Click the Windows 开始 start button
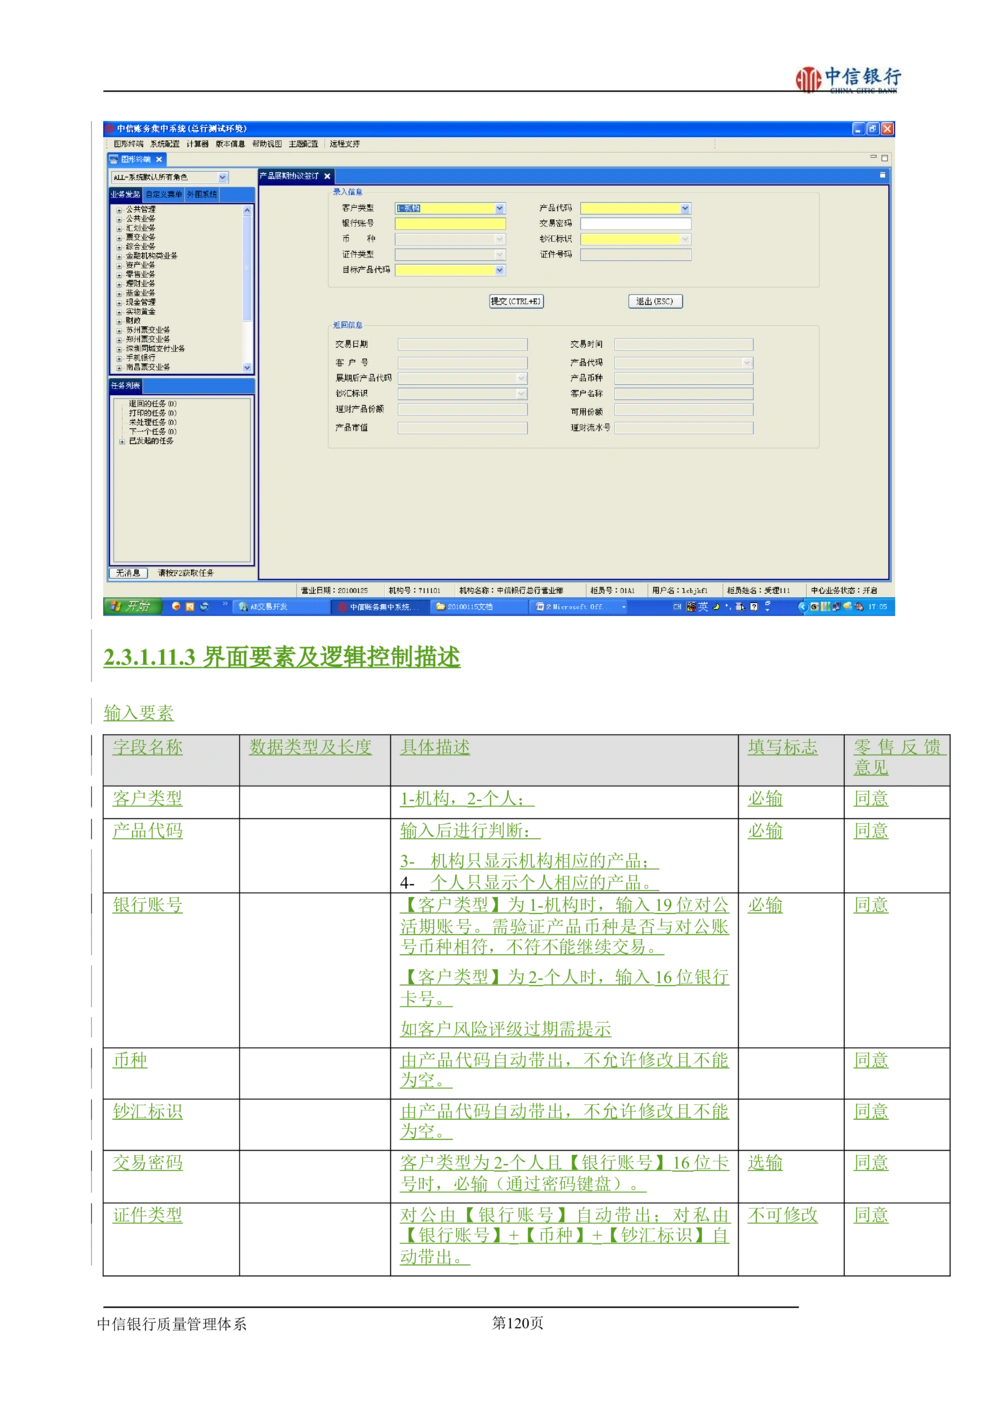 click(x=131, y=606)
